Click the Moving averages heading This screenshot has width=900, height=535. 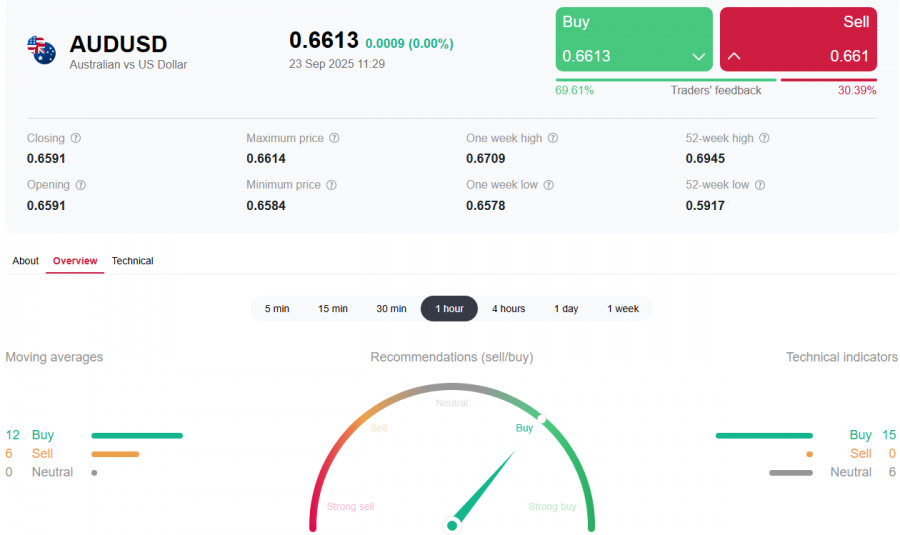point(55,357)
